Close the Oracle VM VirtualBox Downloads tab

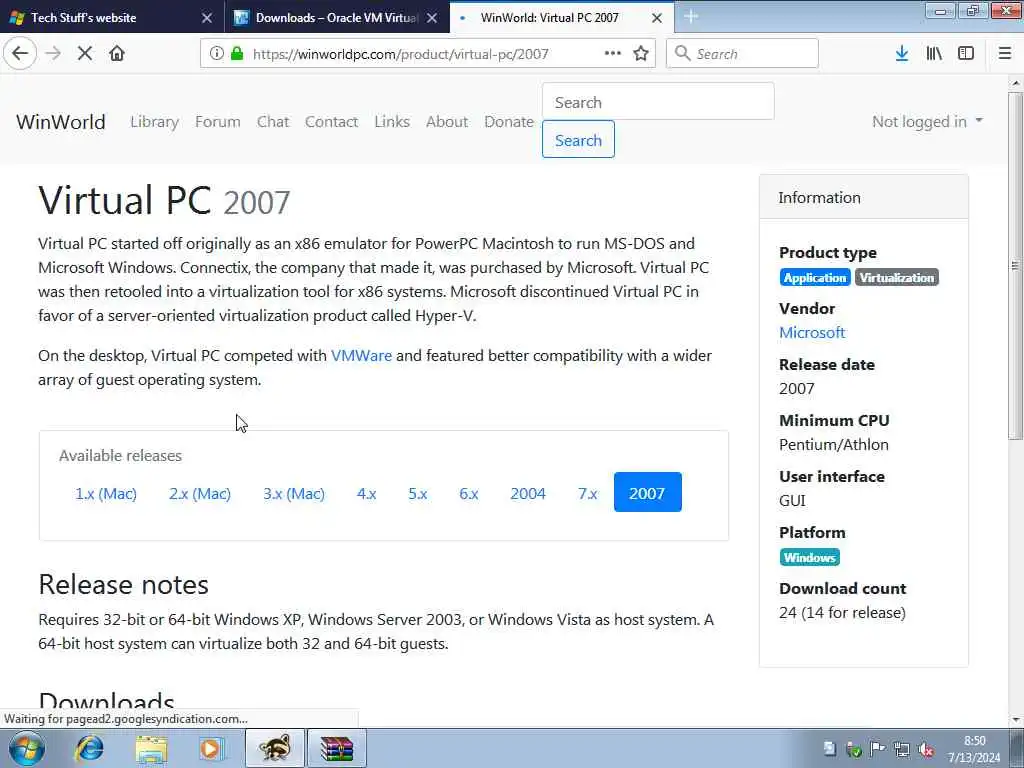pyautogui.click(x=432, y=18)
